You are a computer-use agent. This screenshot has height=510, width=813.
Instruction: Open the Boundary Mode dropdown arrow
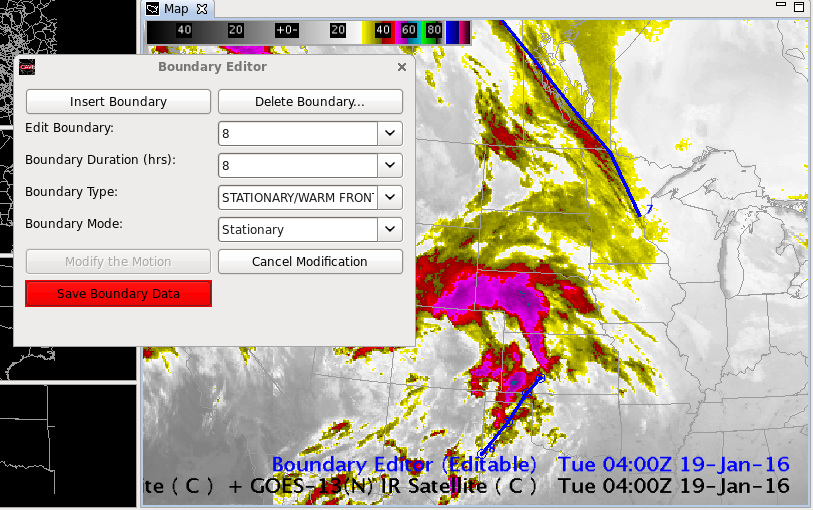(390, 229)
